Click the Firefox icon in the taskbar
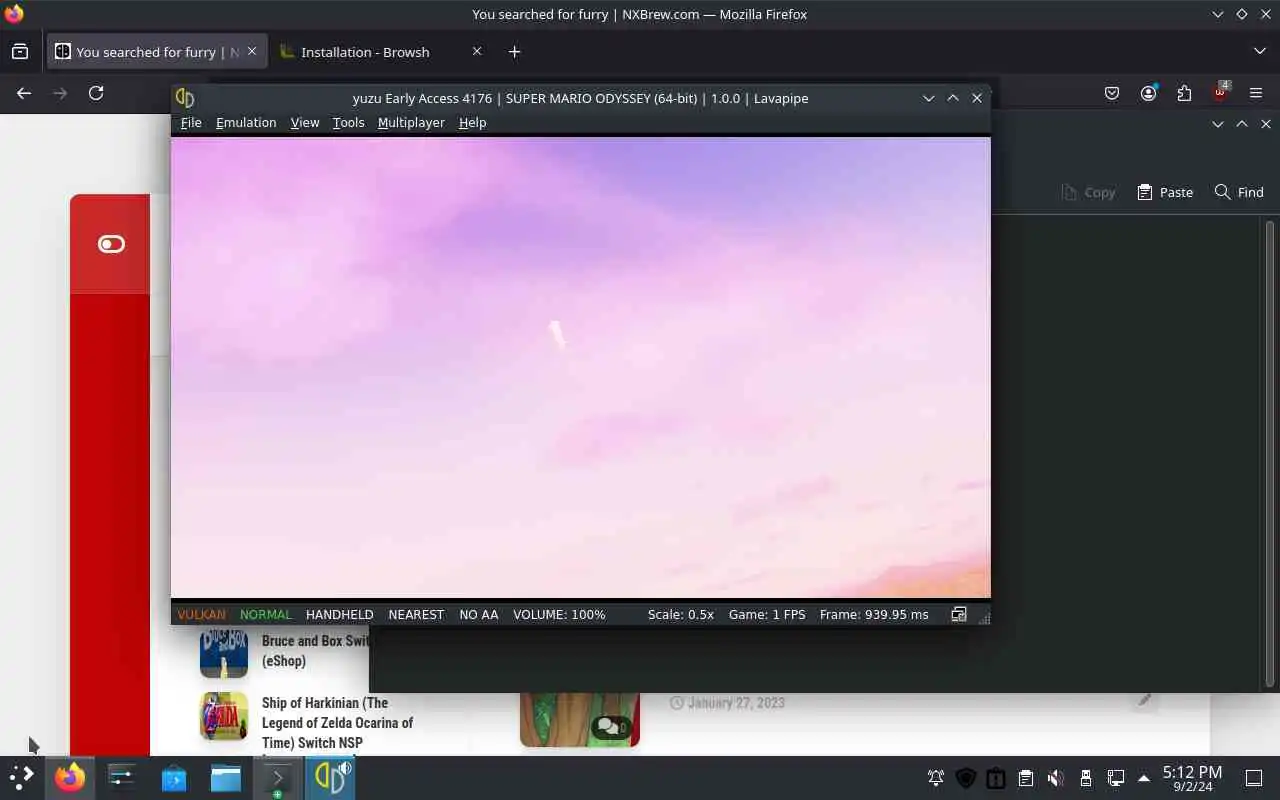The height and width of the screenshot is (800, 1280). click(x=70, y=777)
